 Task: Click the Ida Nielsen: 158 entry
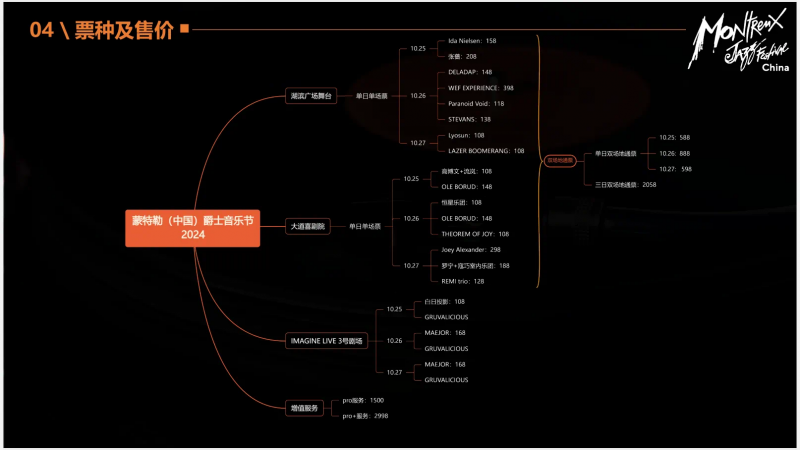click(472, 41)
